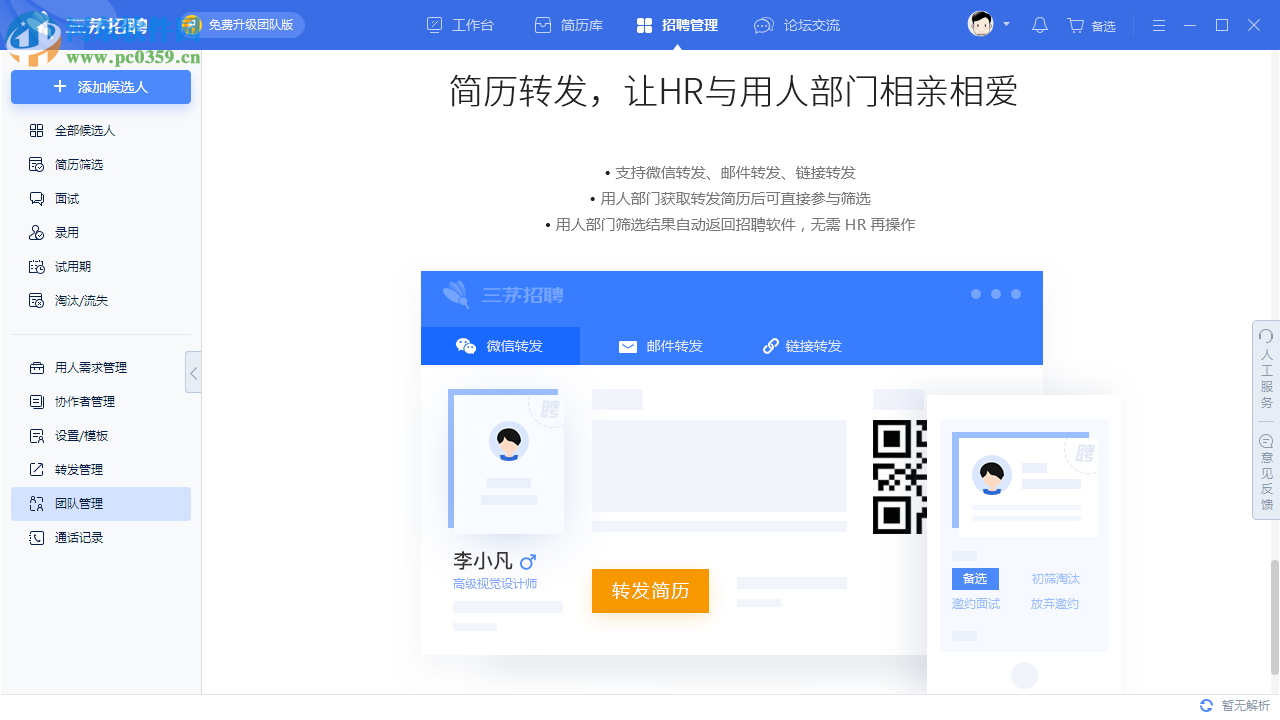View the 通话记录 call log
The image size is (1280, 720).
click(84, 537)
